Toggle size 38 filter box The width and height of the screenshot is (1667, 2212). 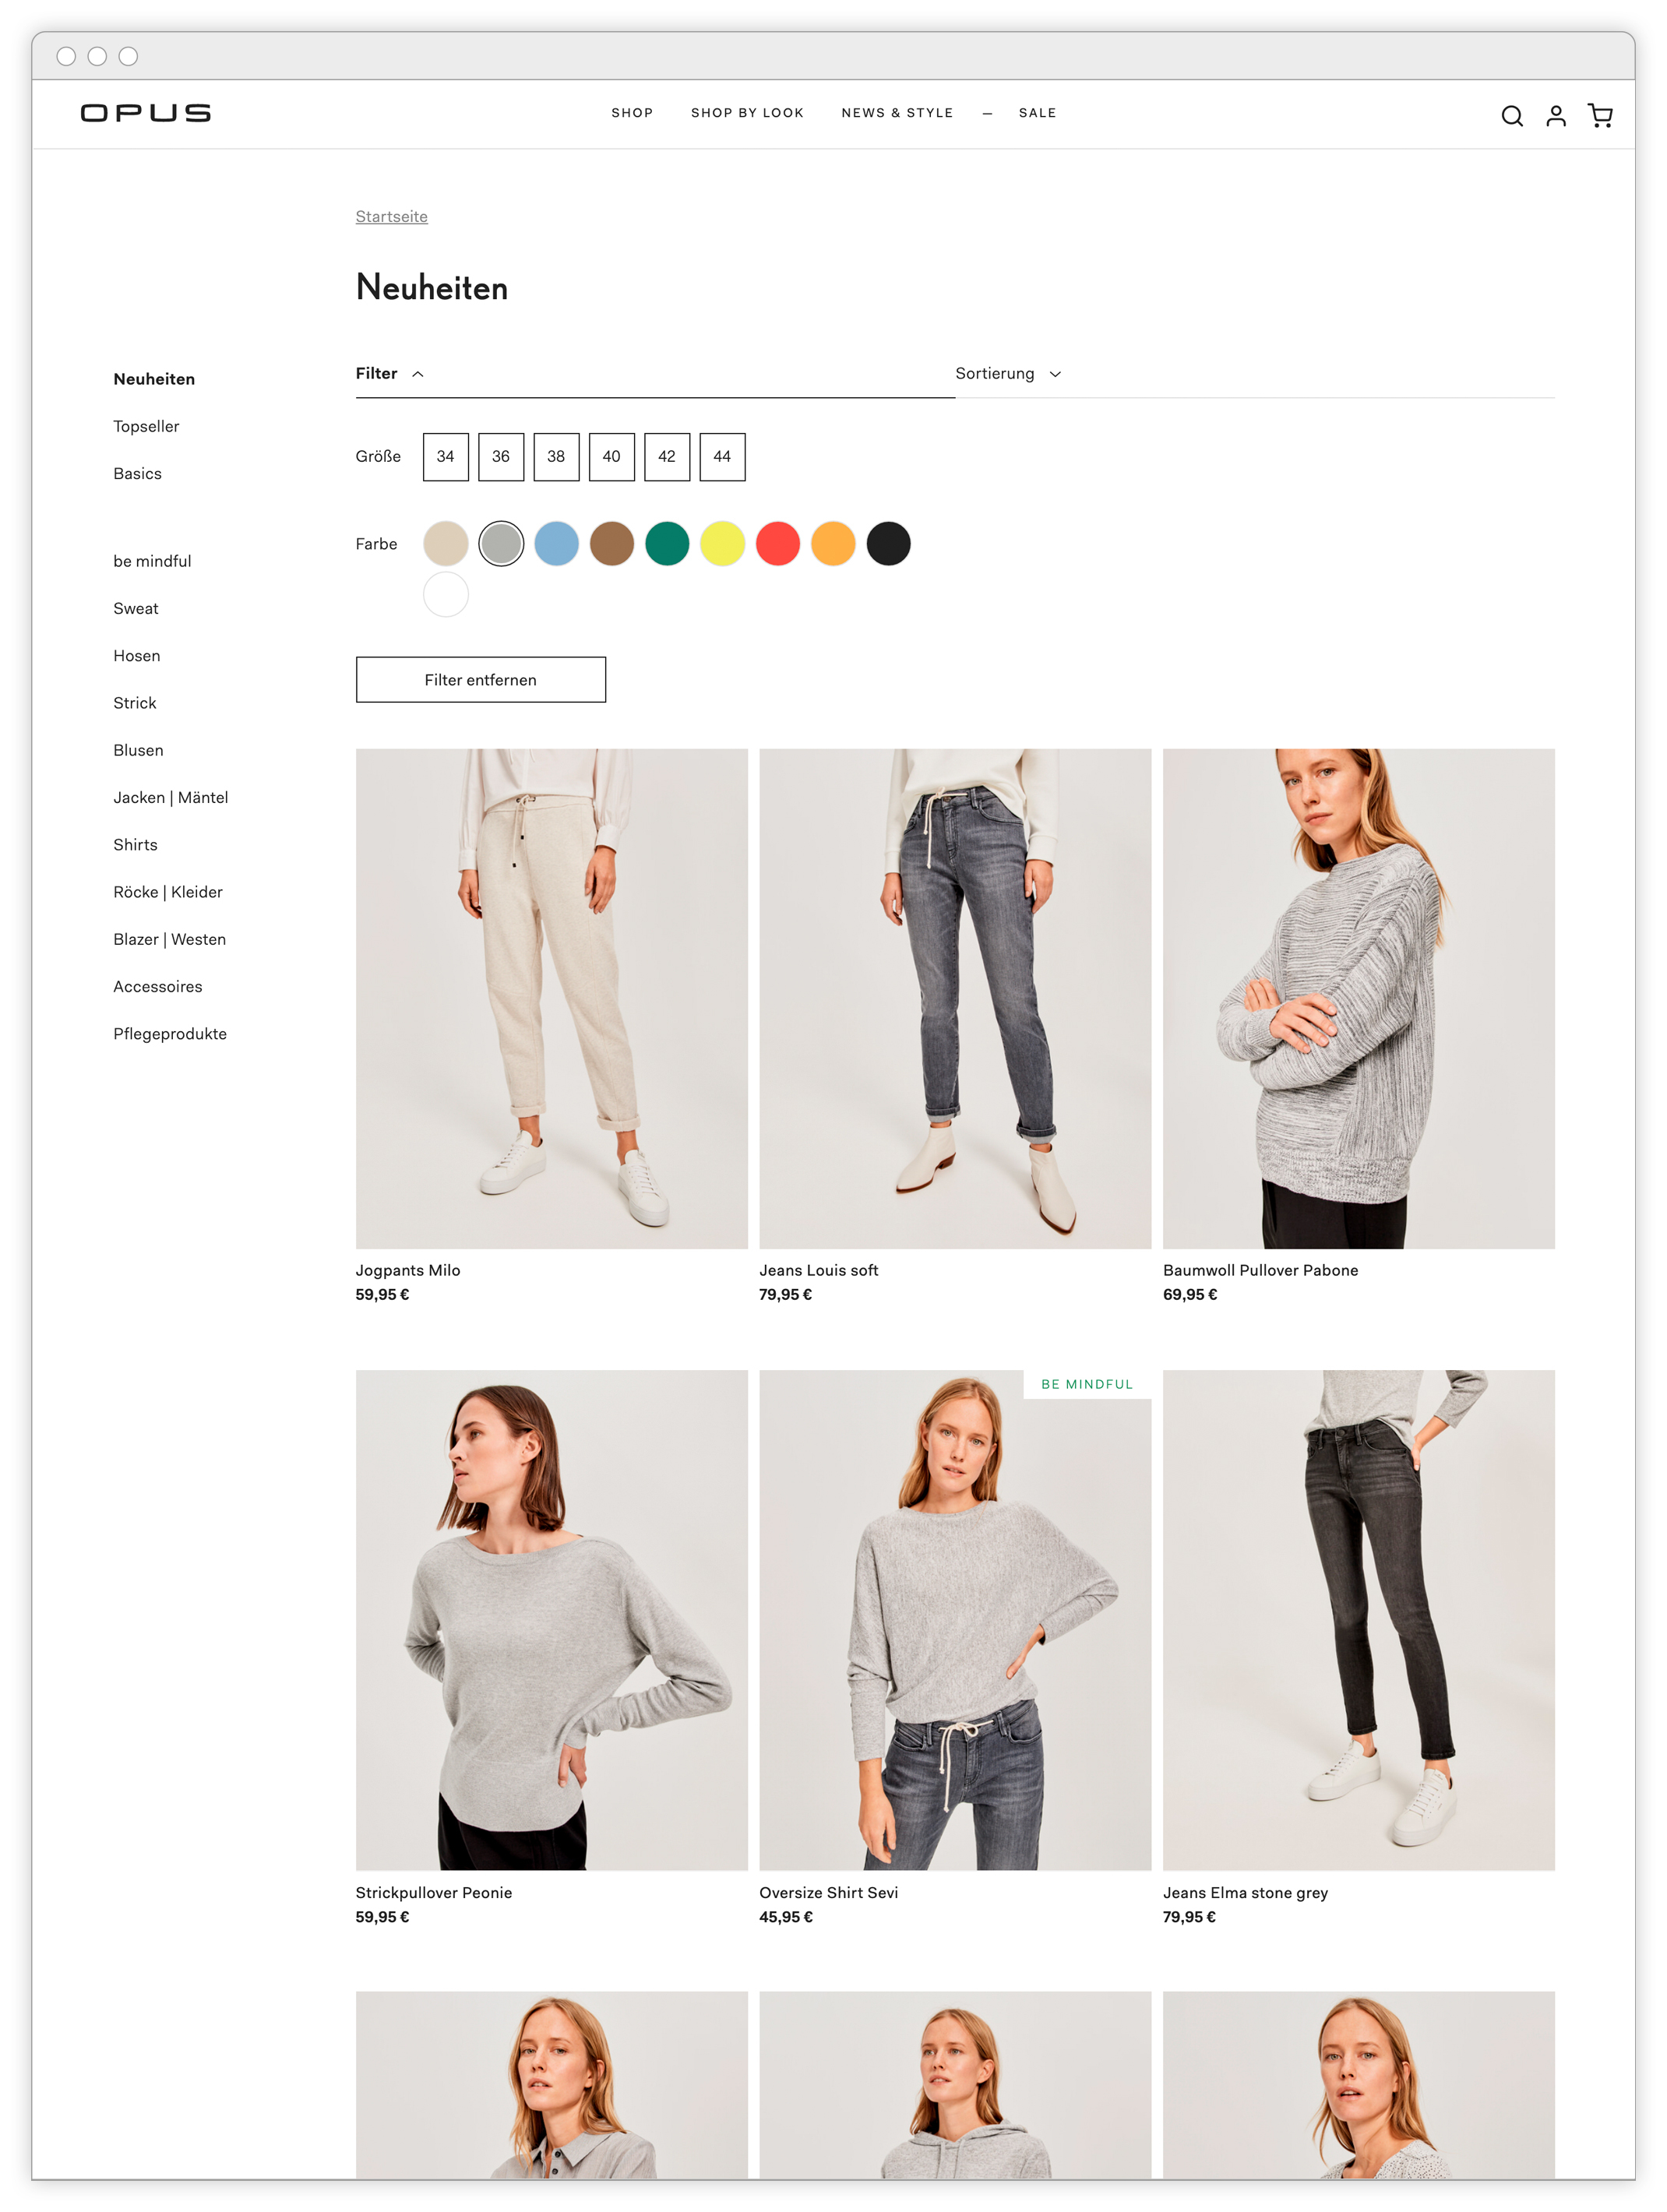pos(556,456)
